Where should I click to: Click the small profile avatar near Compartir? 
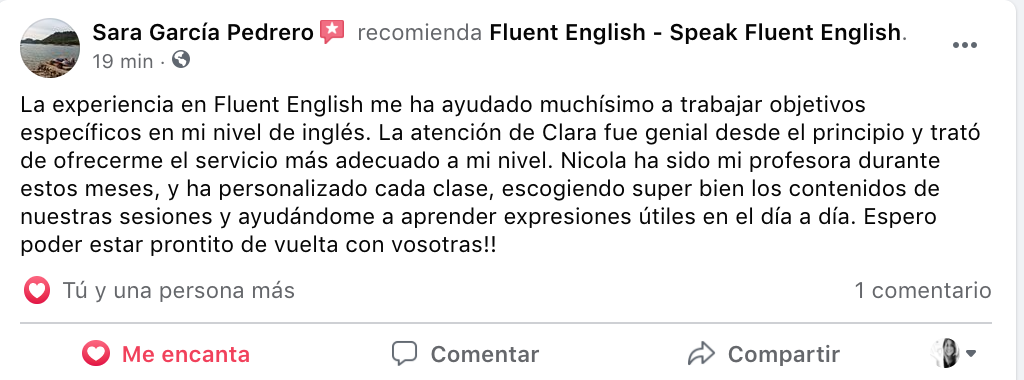click(x=946, y=353)
